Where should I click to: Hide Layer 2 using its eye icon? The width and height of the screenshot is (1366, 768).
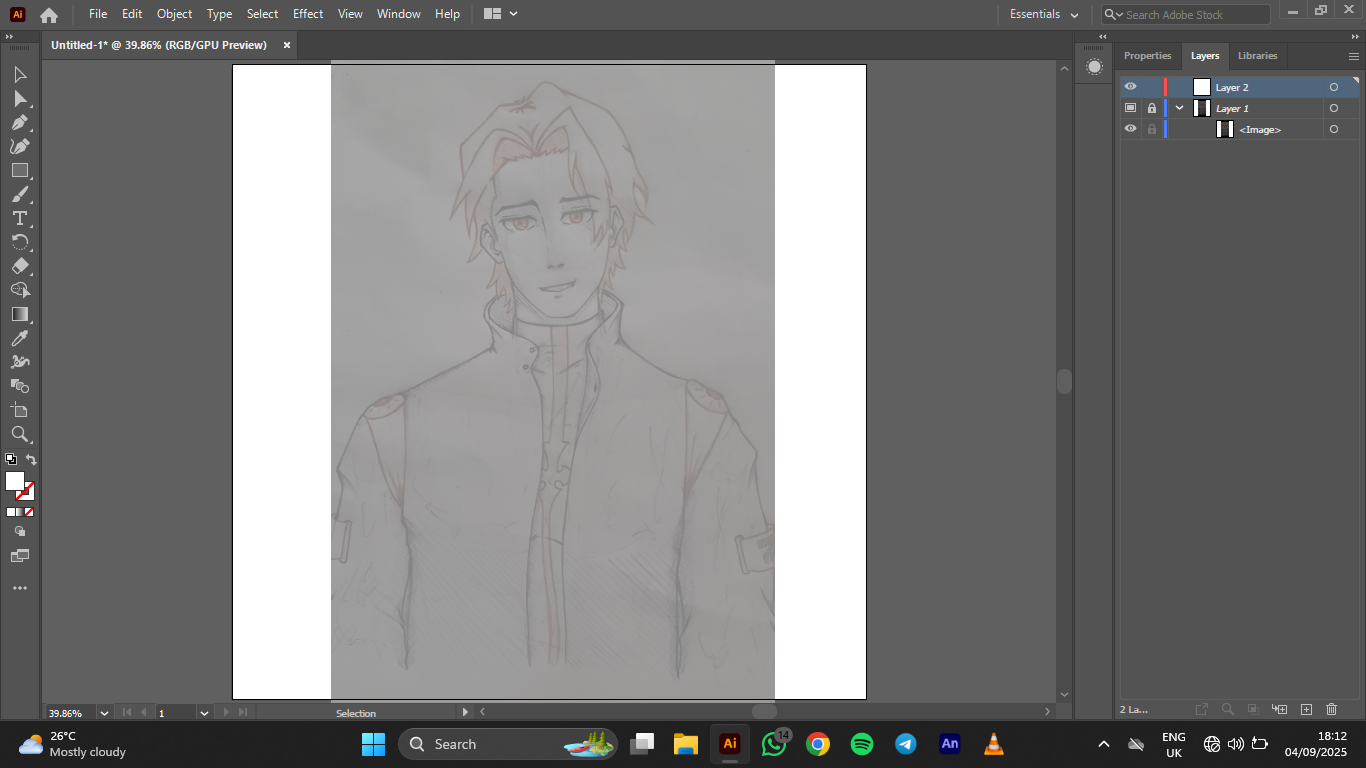pos(1130,87)
